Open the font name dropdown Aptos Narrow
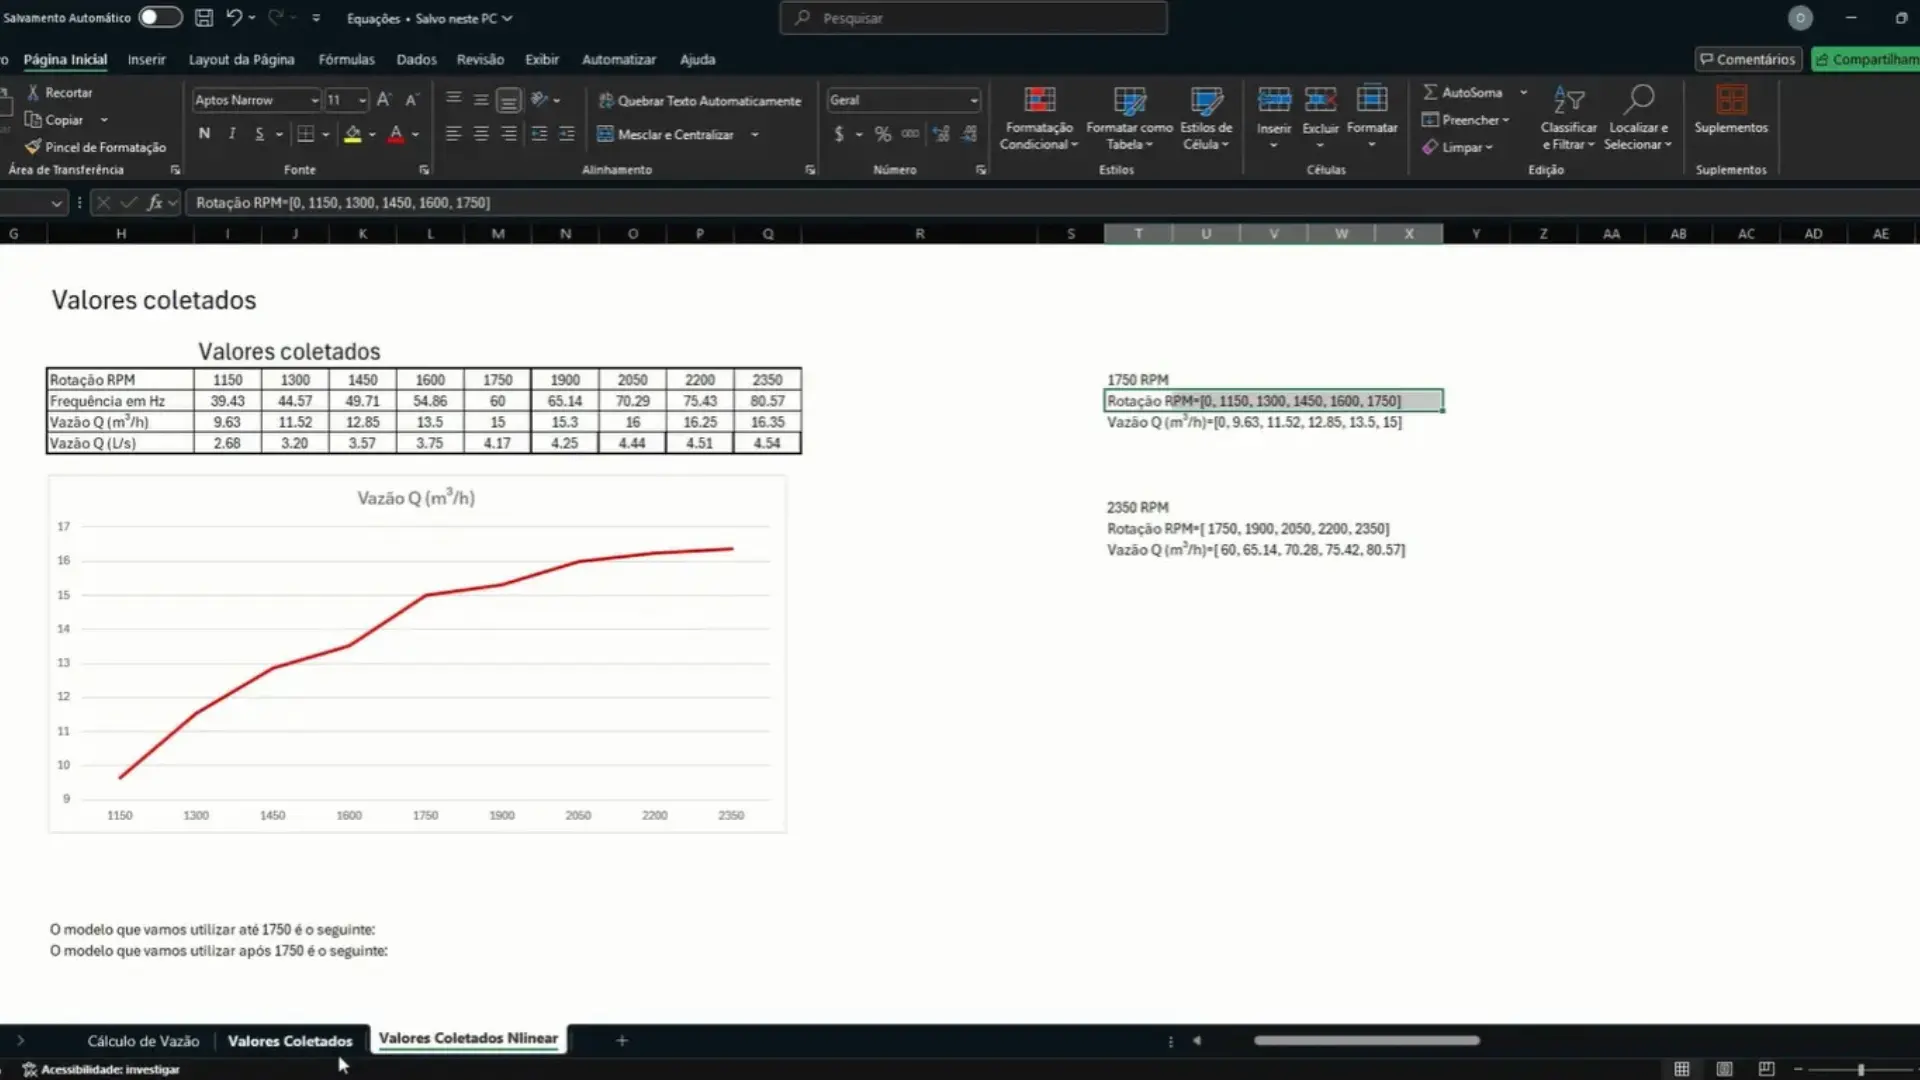Viewport: 1920px width, 1080px height. [x=314, y=100]
